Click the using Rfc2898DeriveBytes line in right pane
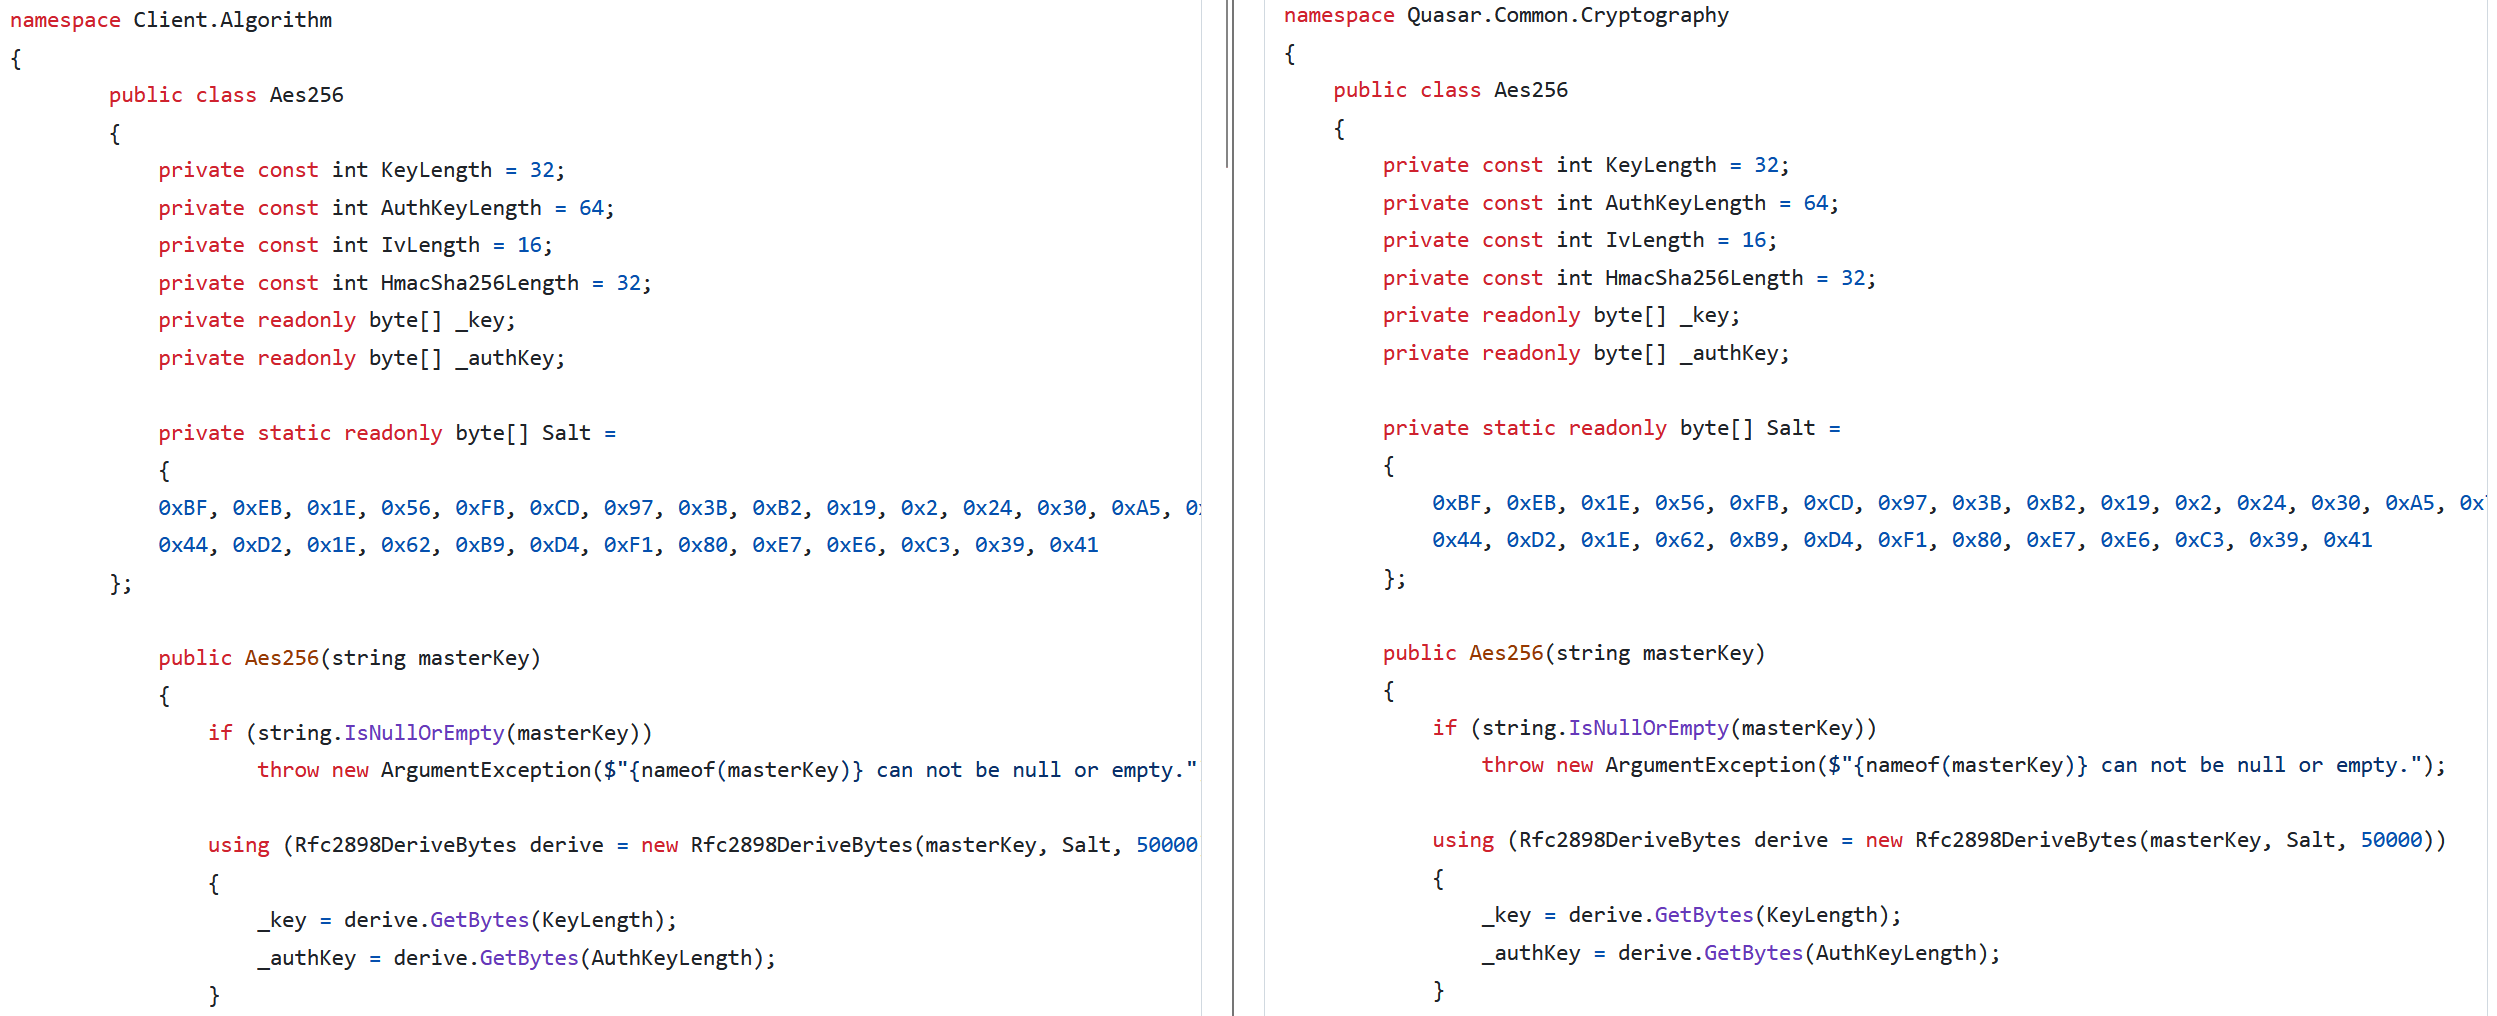2497x1016 pixels. click(x=1939, y=840)
